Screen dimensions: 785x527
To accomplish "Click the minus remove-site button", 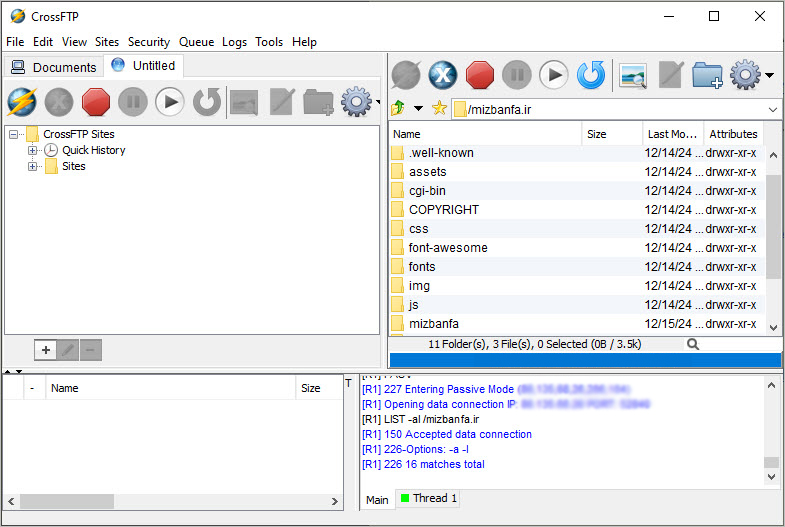I will click(x=91, y=350).
